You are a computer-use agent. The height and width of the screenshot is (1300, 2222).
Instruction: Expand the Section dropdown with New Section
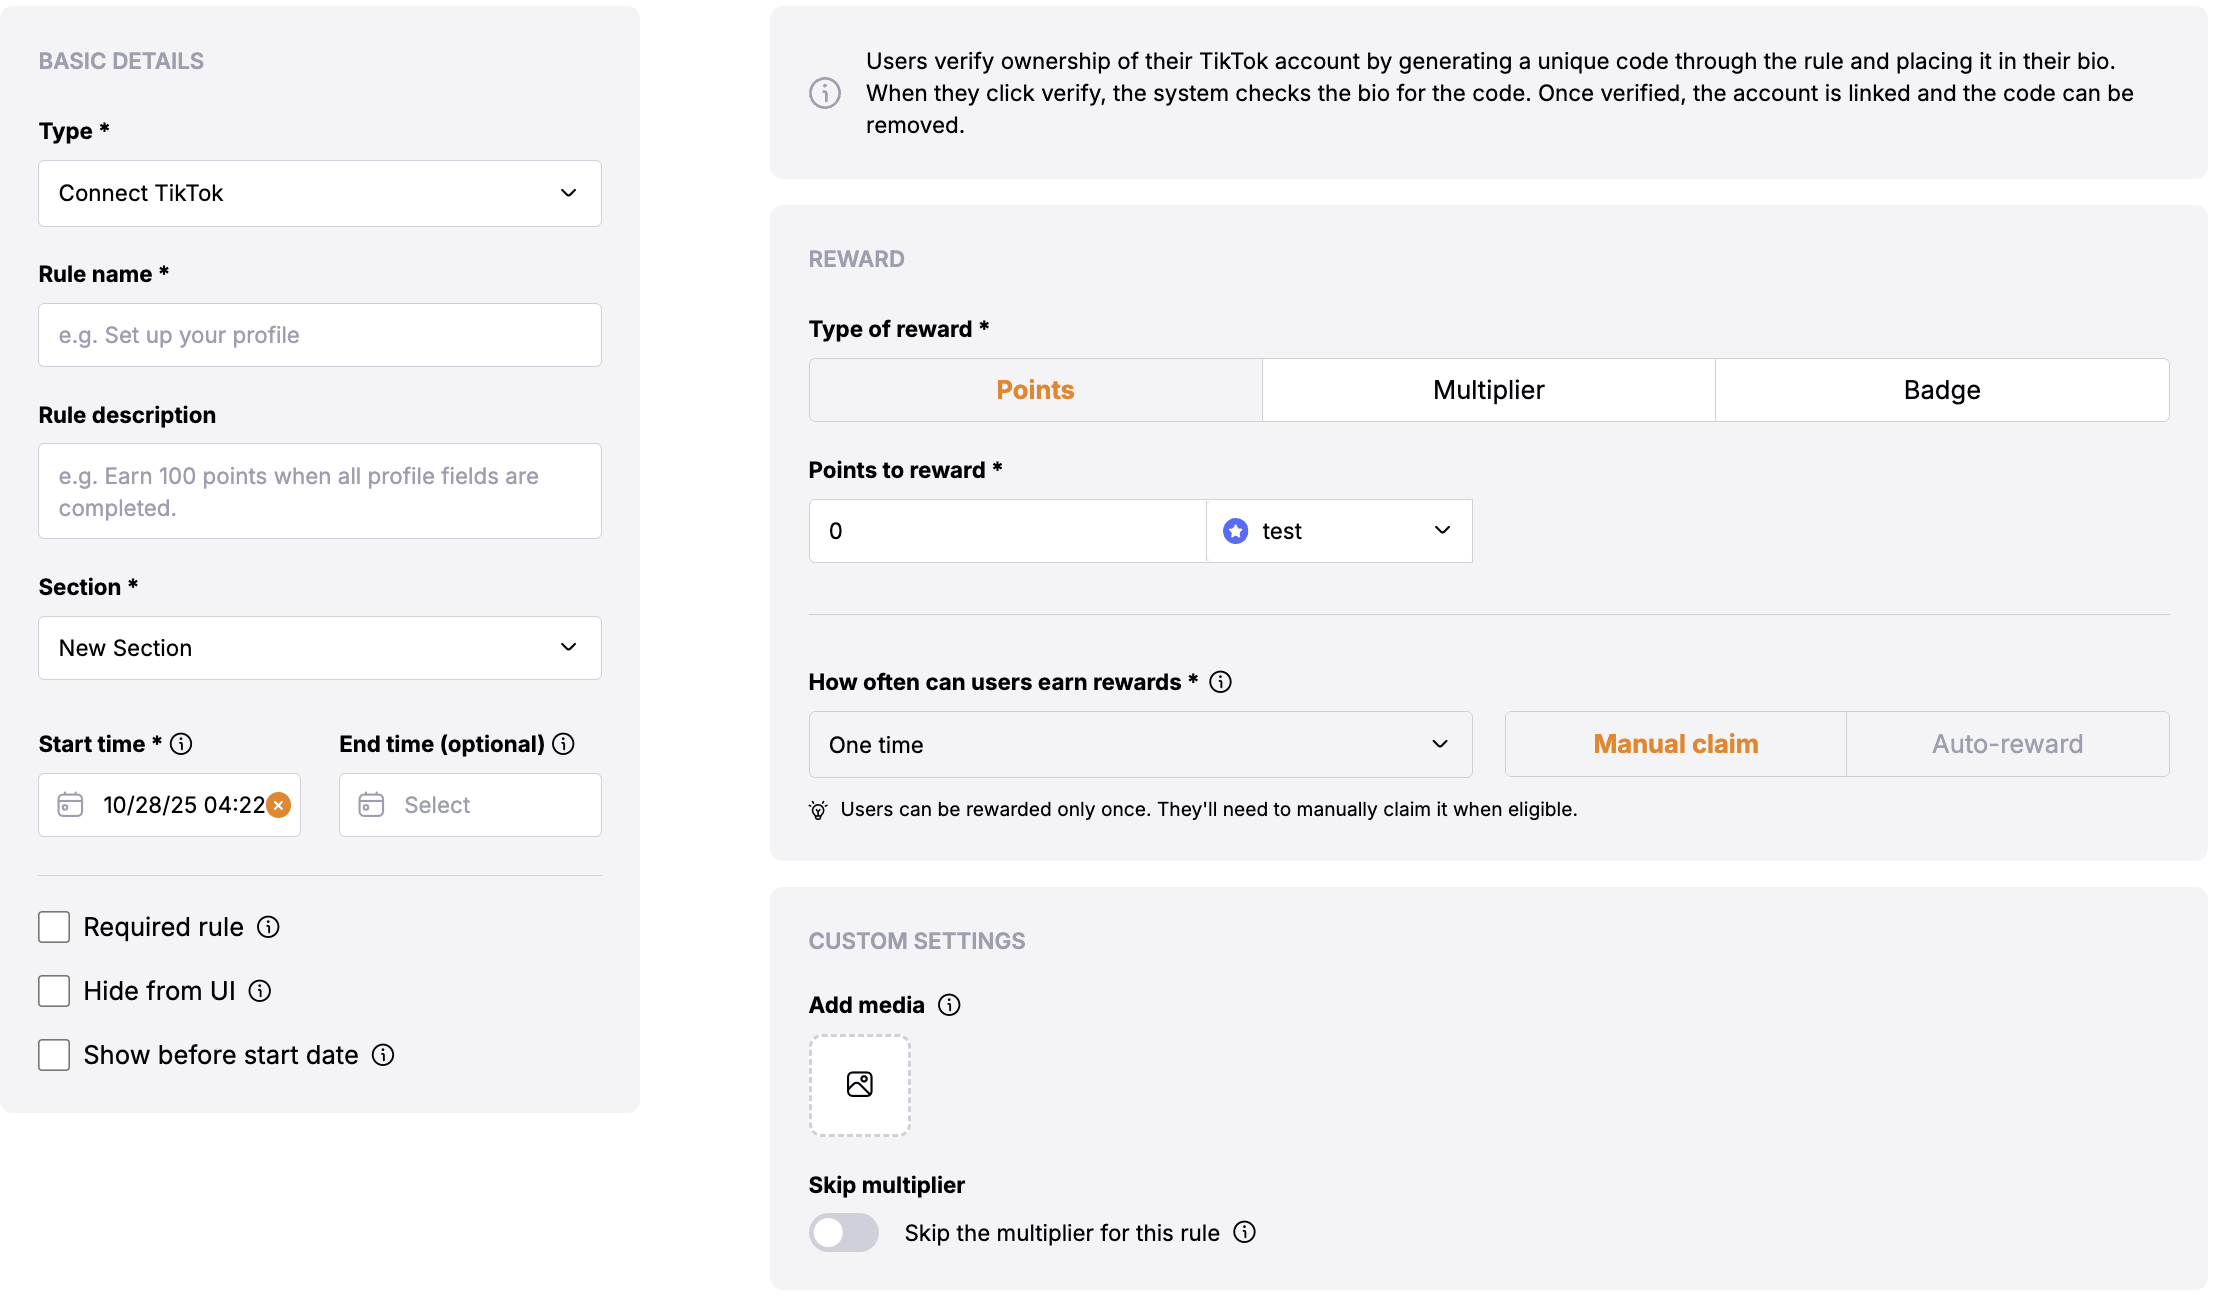pos(320,648)
